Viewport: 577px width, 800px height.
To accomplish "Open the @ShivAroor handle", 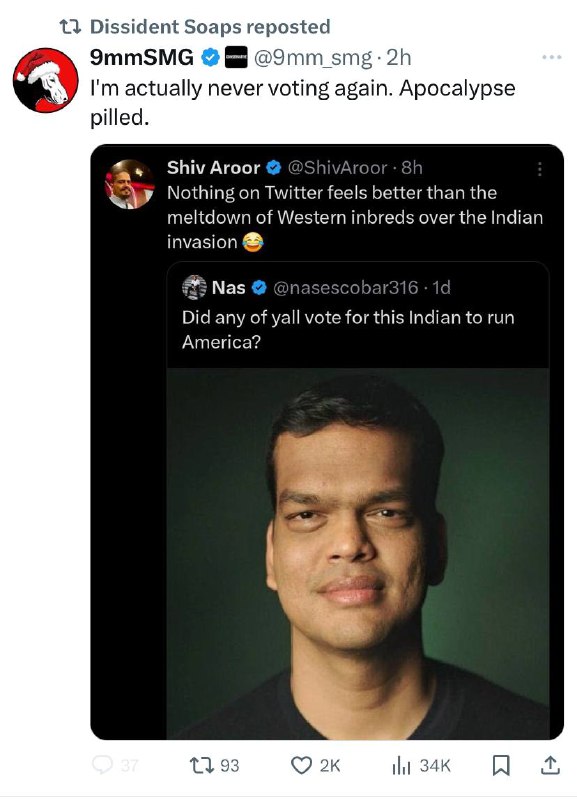I will 337,168.
